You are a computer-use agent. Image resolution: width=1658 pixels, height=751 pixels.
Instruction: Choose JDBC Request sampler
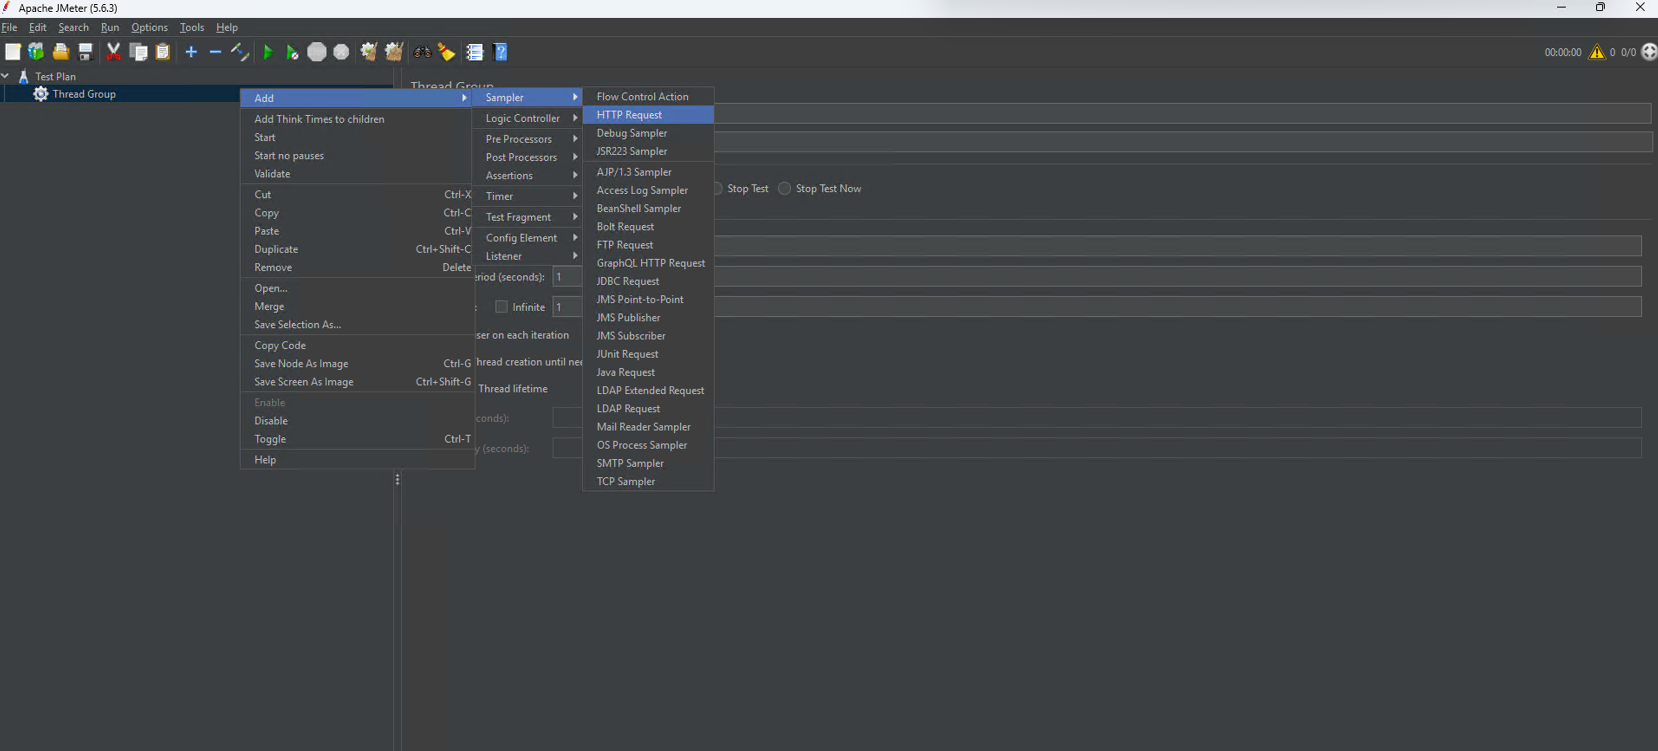648,281
